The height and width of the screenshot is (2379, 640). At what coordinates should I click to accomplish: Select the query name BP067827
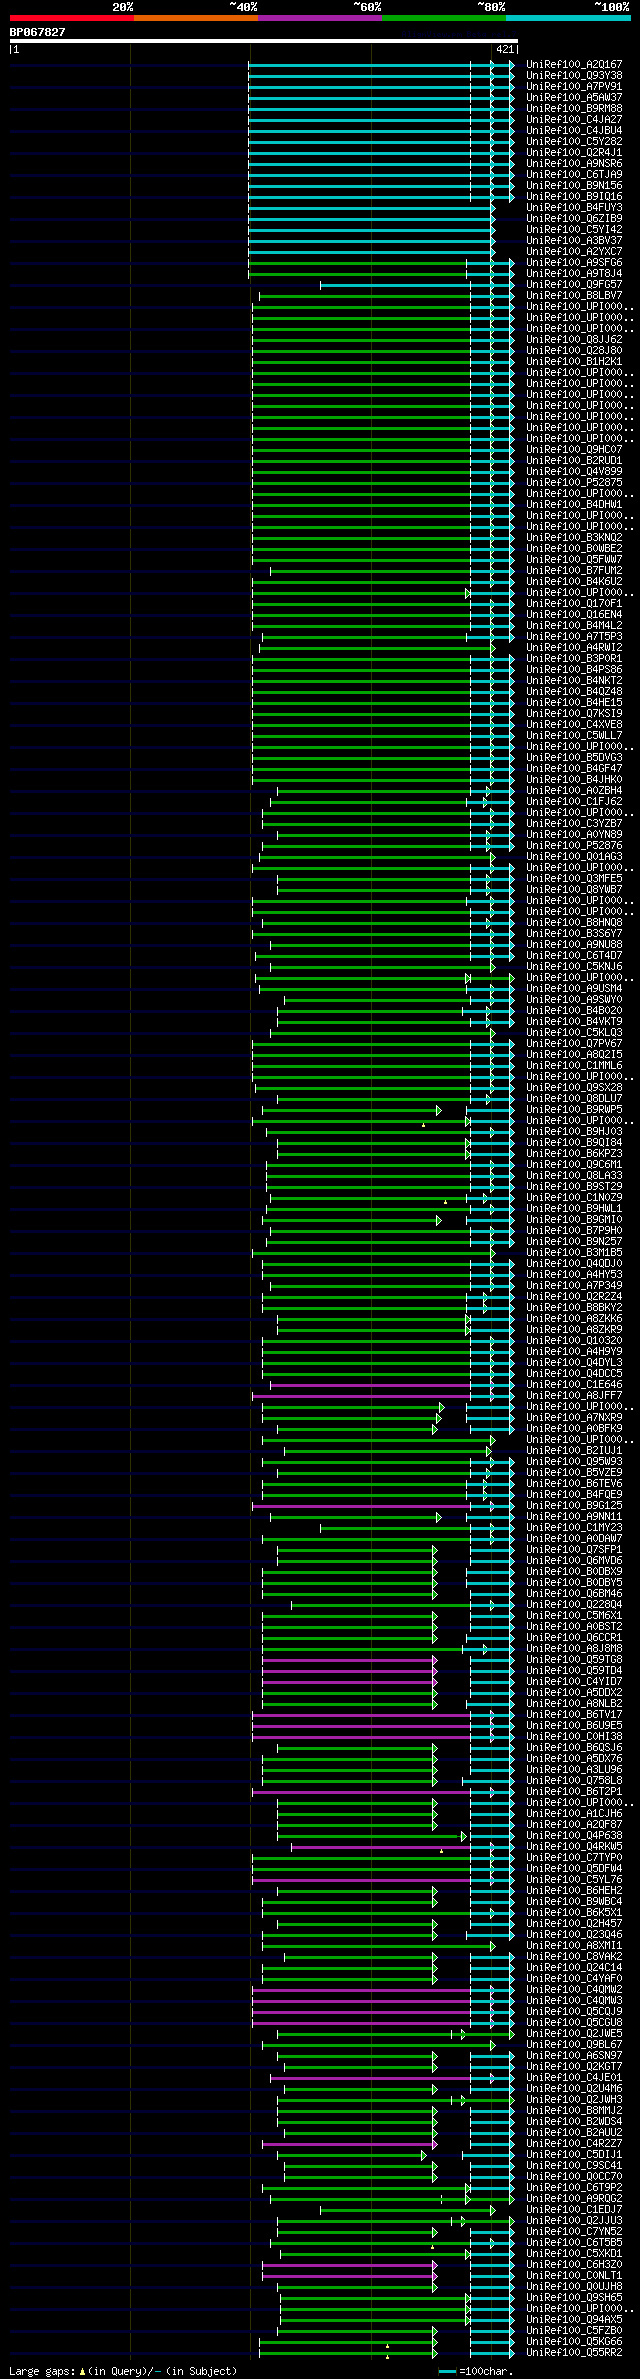click(x=37, y=32)
